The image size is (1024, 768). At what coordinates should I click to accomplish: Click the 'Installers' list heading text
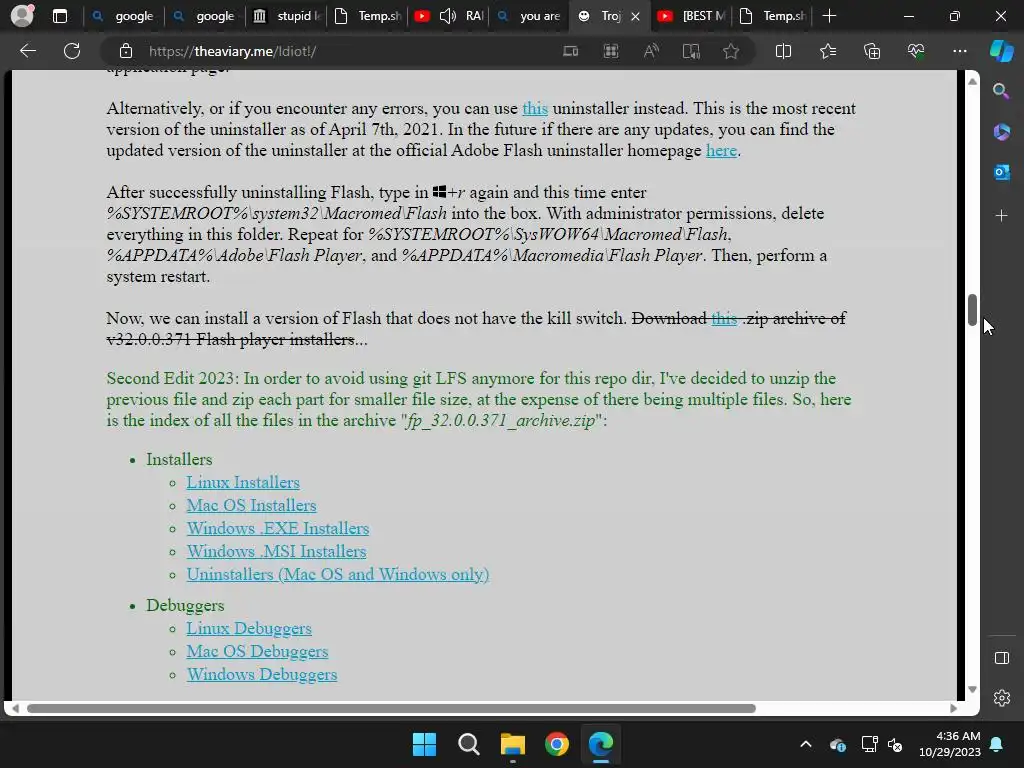coord(179,459)
